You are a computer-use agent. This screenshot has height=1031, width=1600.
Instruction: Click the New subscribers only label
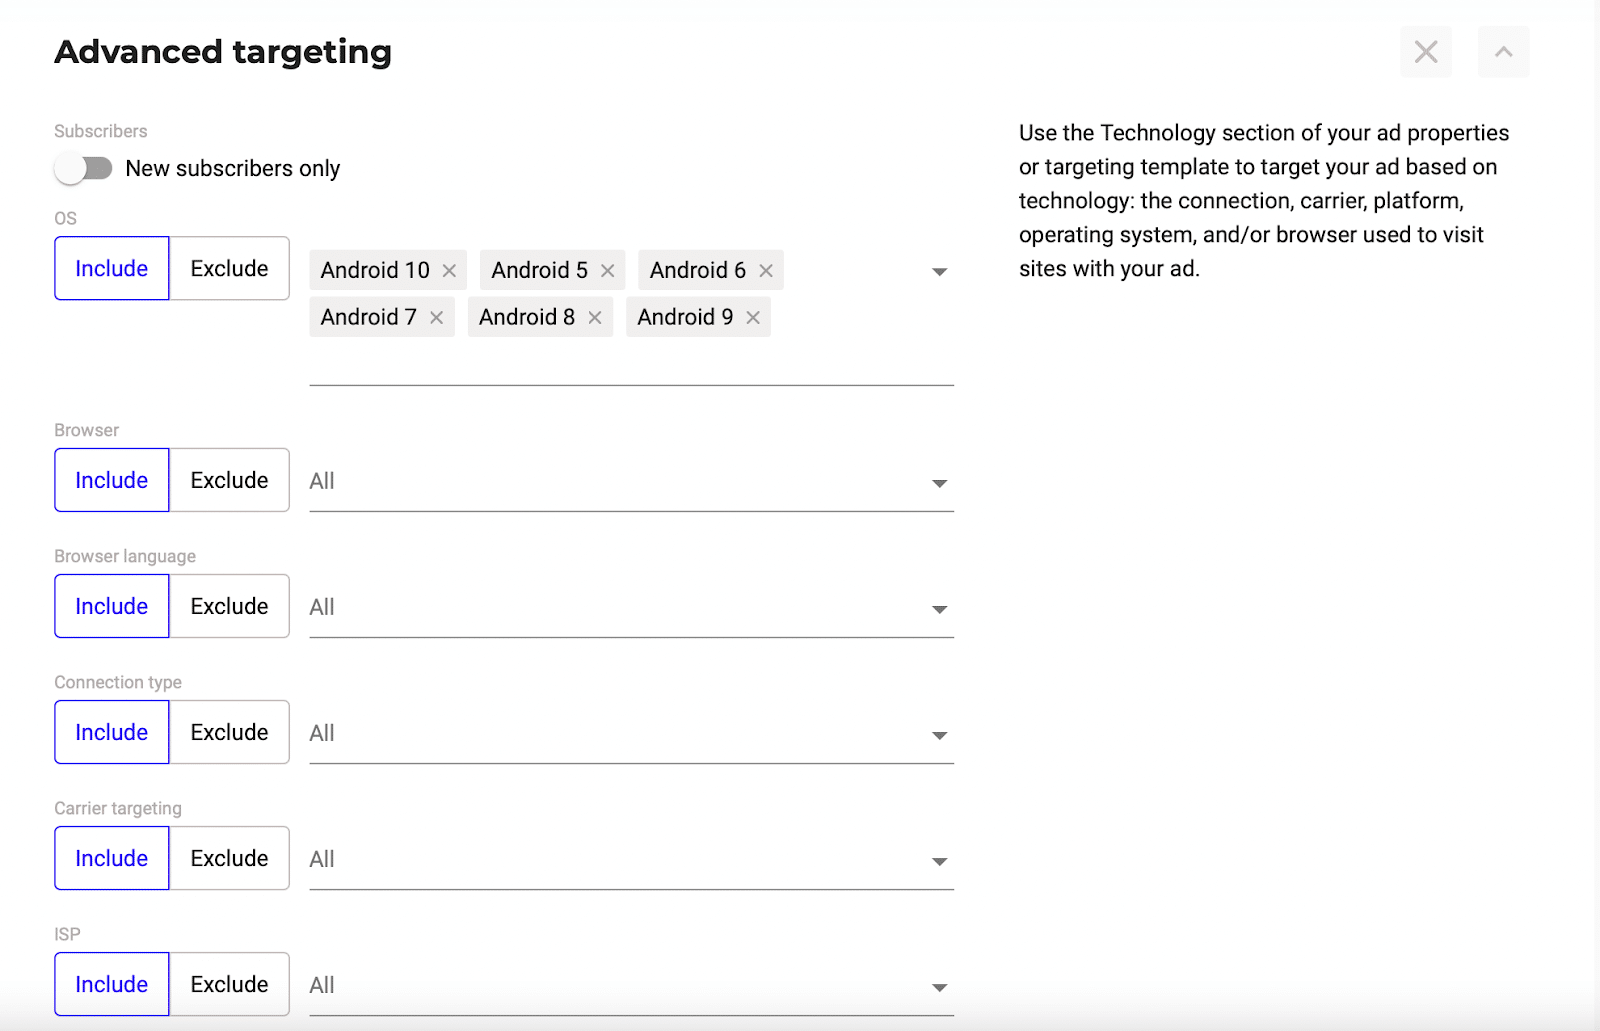(x=233, y=168)
